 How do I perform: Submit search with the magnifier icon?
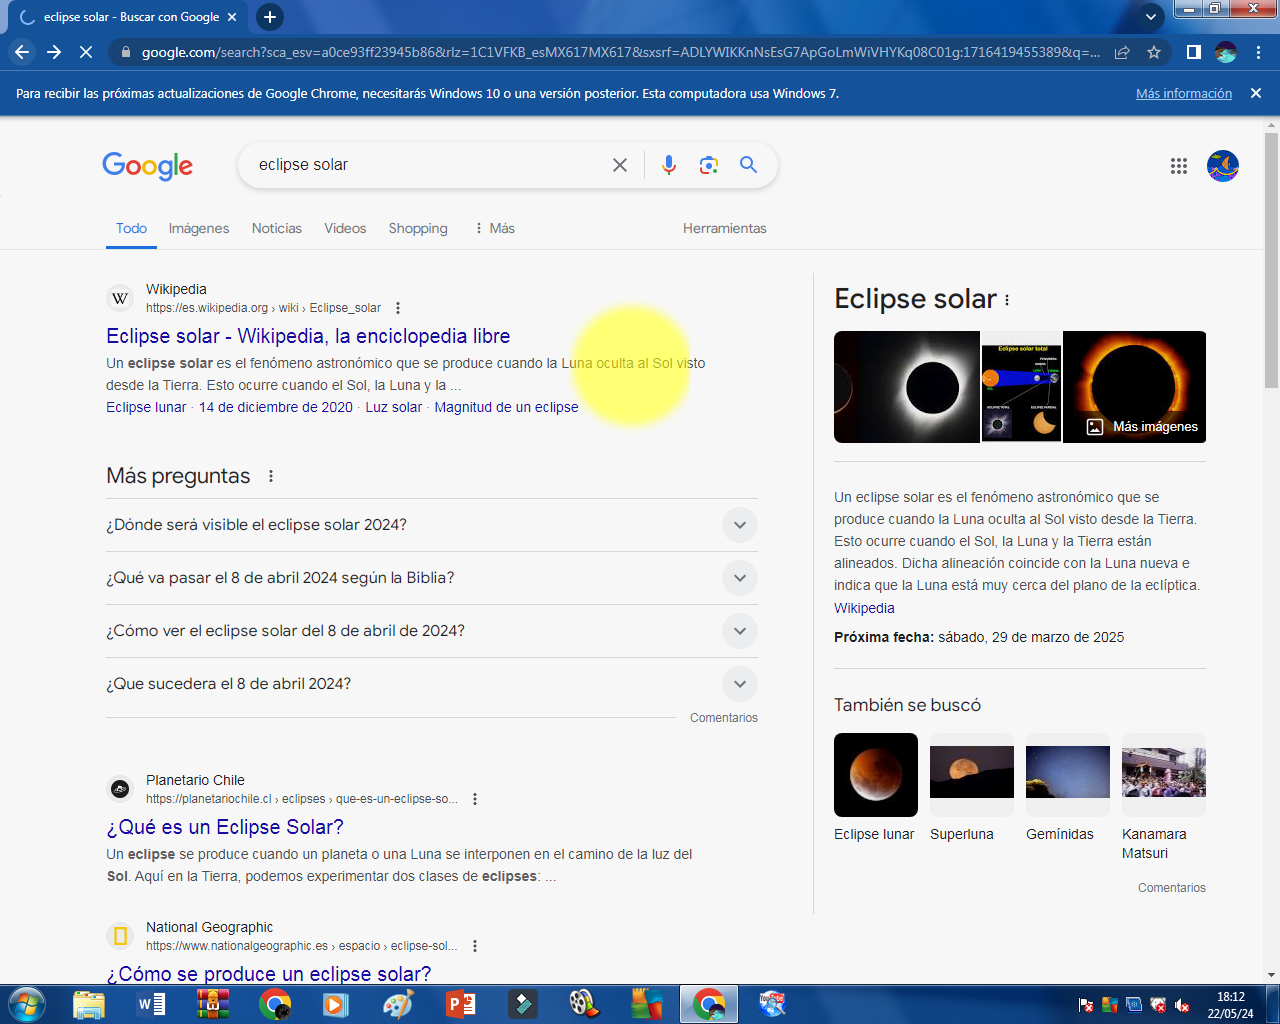[x=748, y=165]
